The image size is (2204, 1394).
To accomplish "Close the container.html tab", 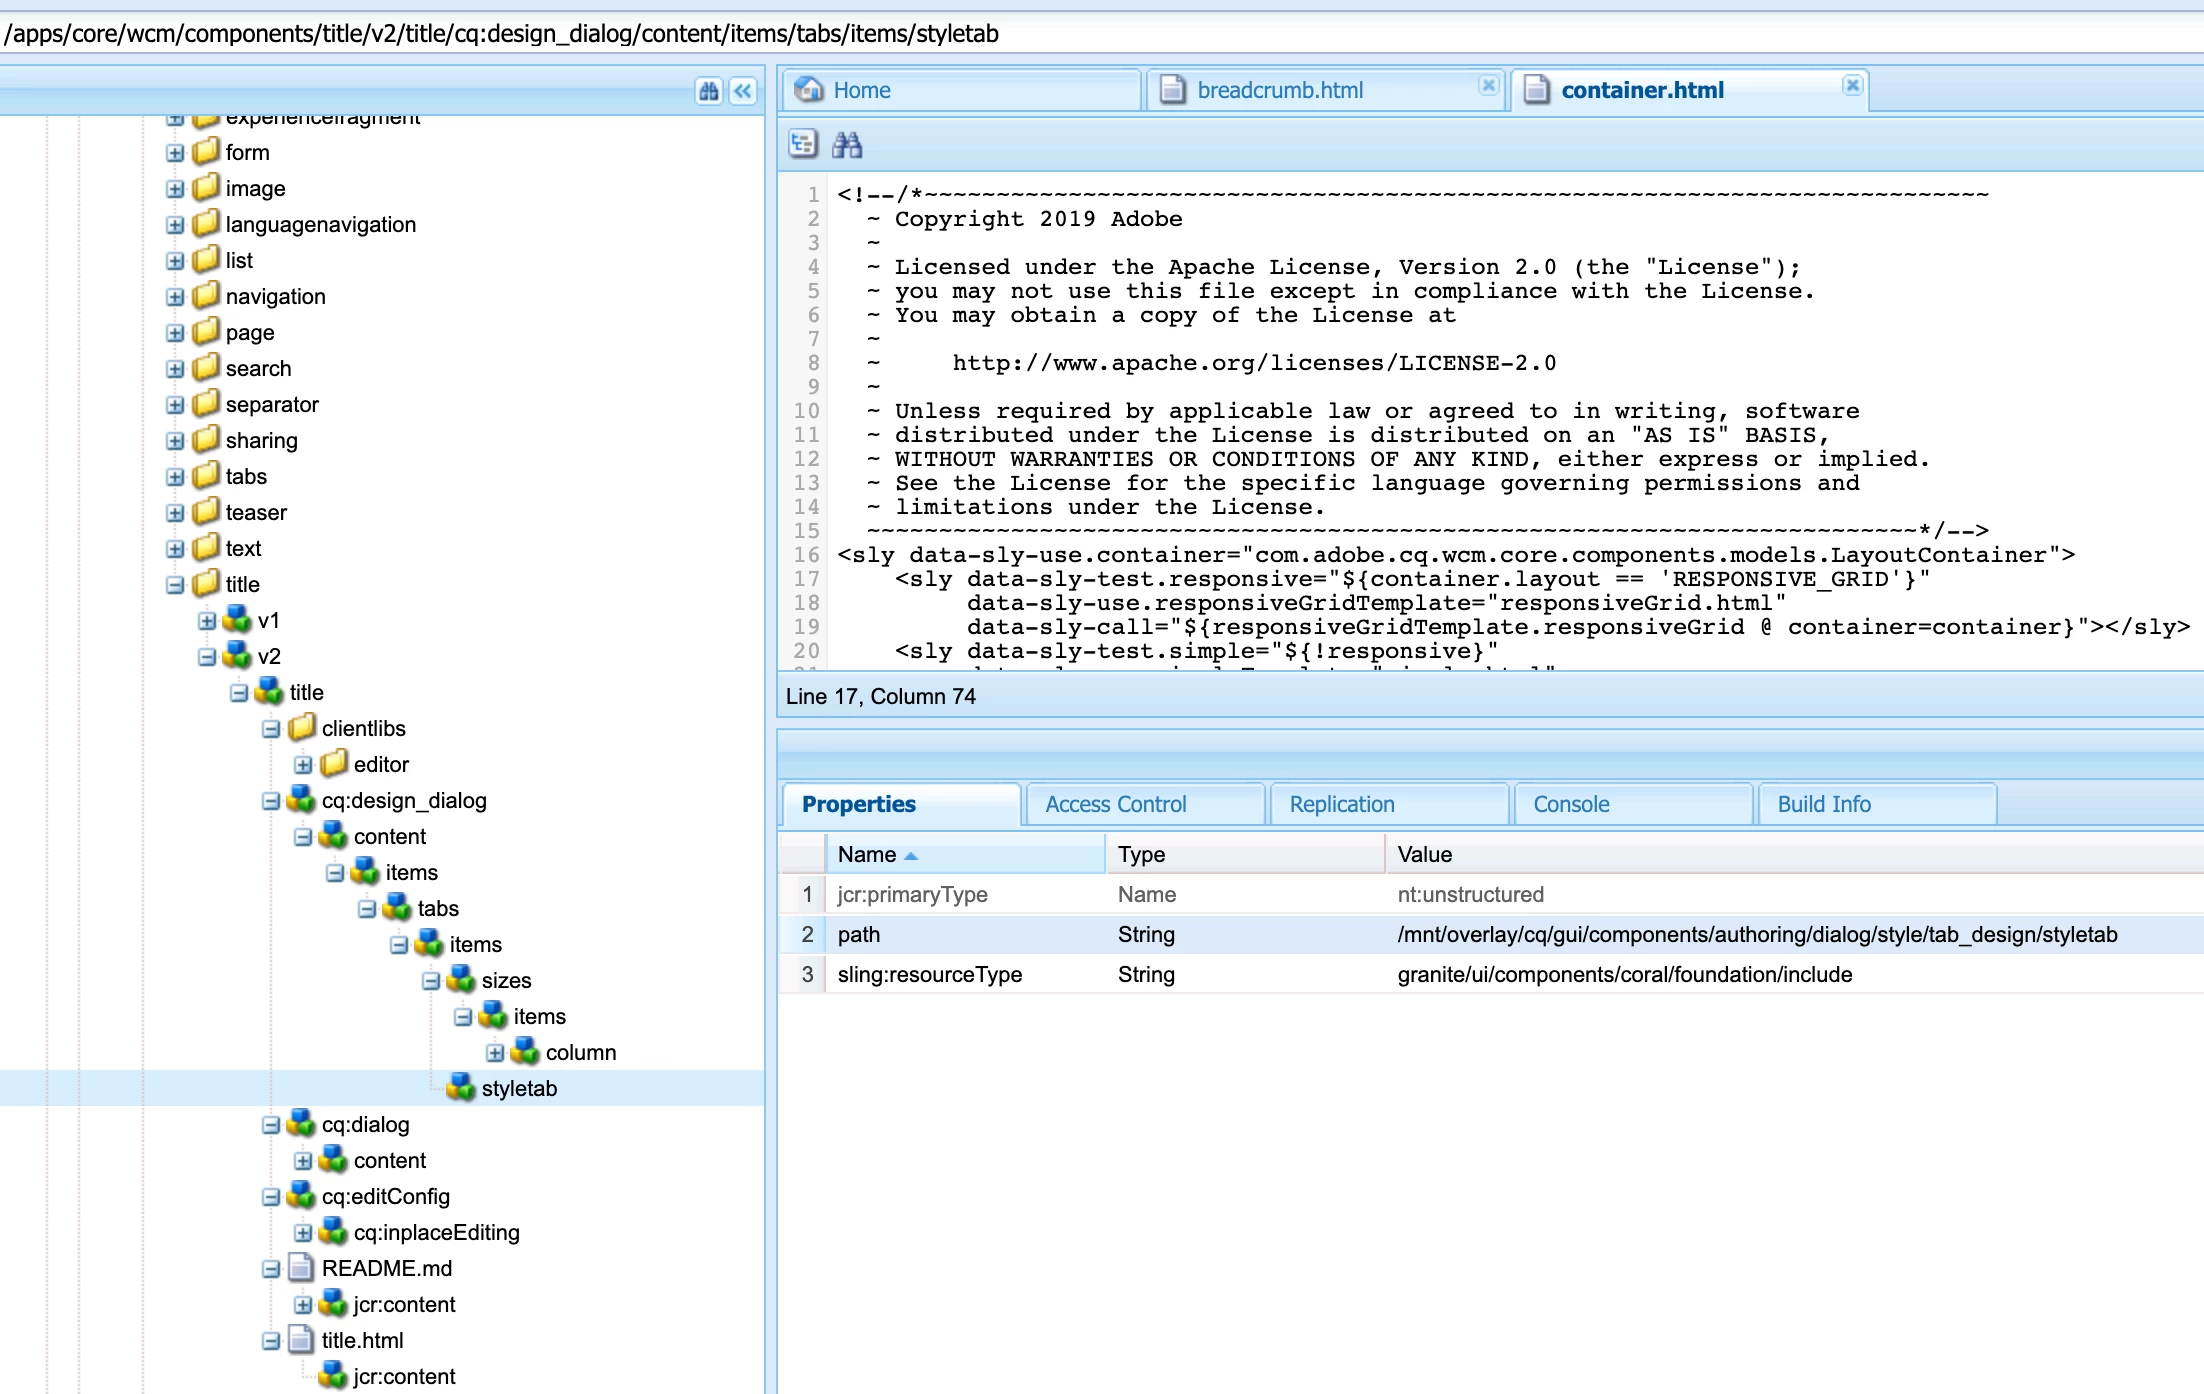I will pyautogui.click(x=1852, y=85).
